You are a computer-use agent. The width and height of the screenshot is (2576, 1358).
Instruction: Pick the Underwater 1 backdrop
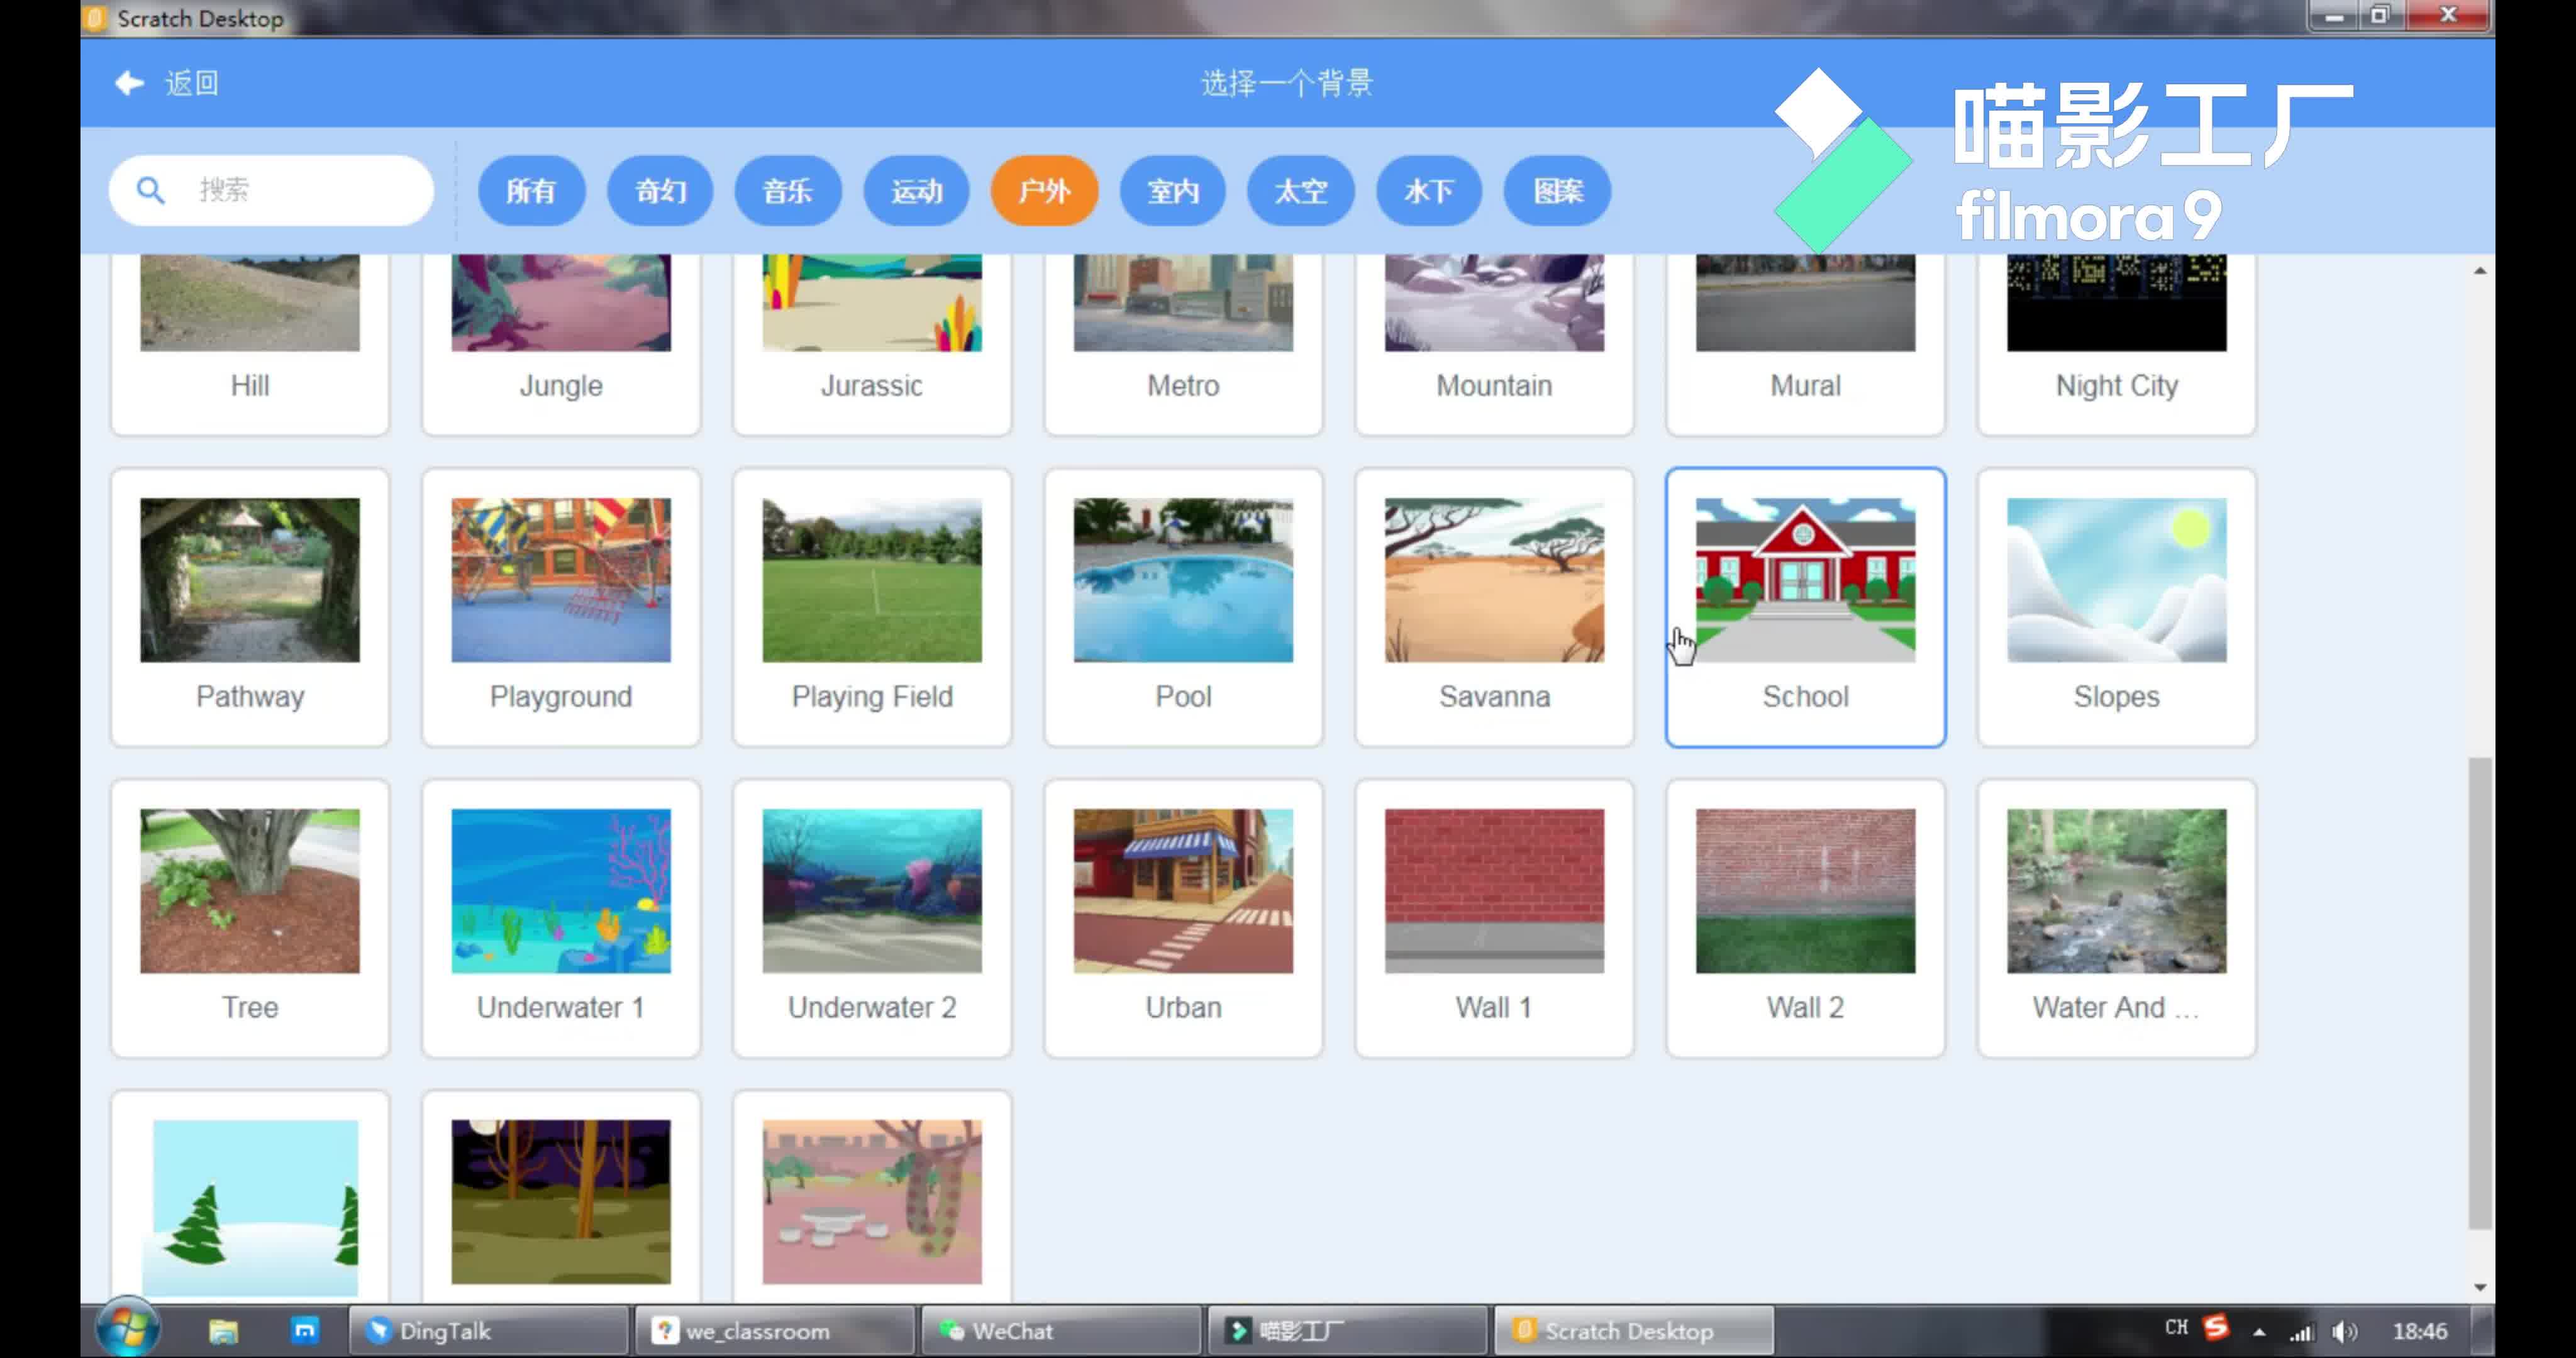[561, 891]
